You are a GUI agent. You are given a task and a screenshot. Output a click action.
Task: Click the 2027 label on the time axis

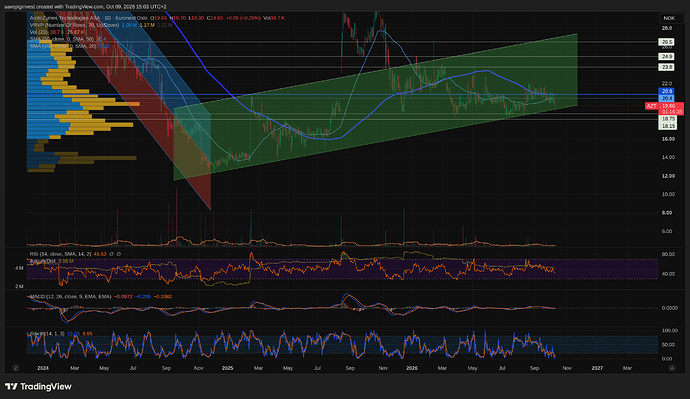(x=597, y=368)
